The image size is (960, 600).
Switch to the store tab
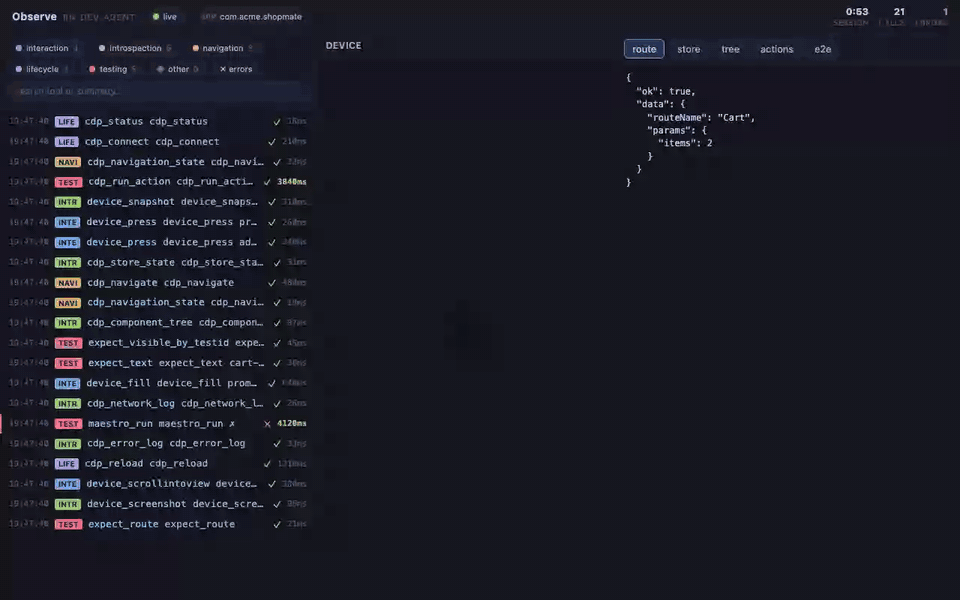coord(688,49)
